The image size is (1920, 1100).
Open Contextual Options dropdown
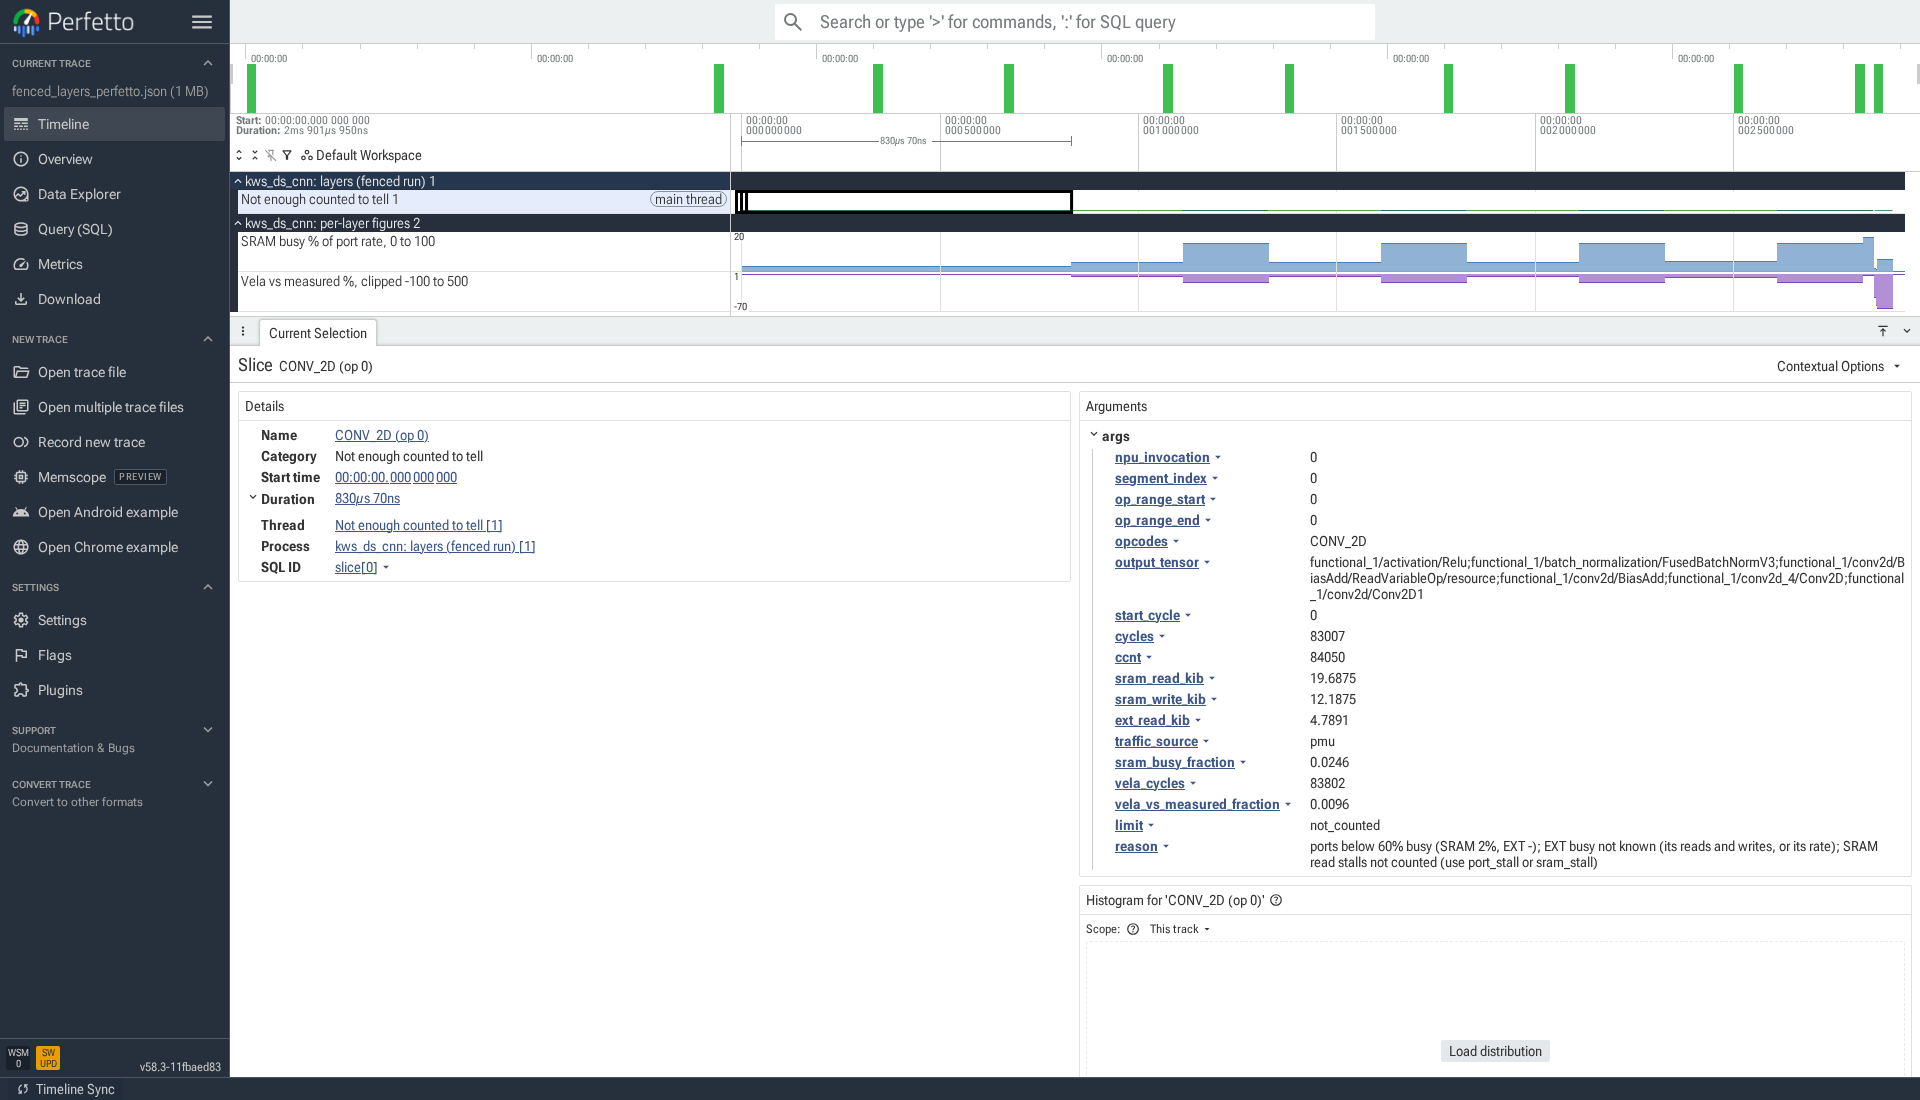pyautogui.click(x=1838, y=366)
